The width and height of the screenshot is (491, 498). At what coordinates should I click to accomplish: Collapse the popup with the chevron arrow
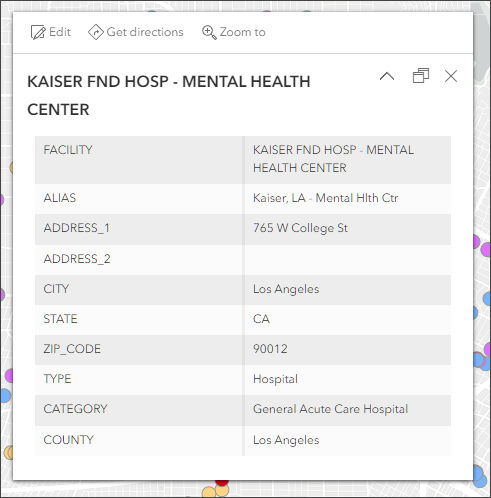387,76
